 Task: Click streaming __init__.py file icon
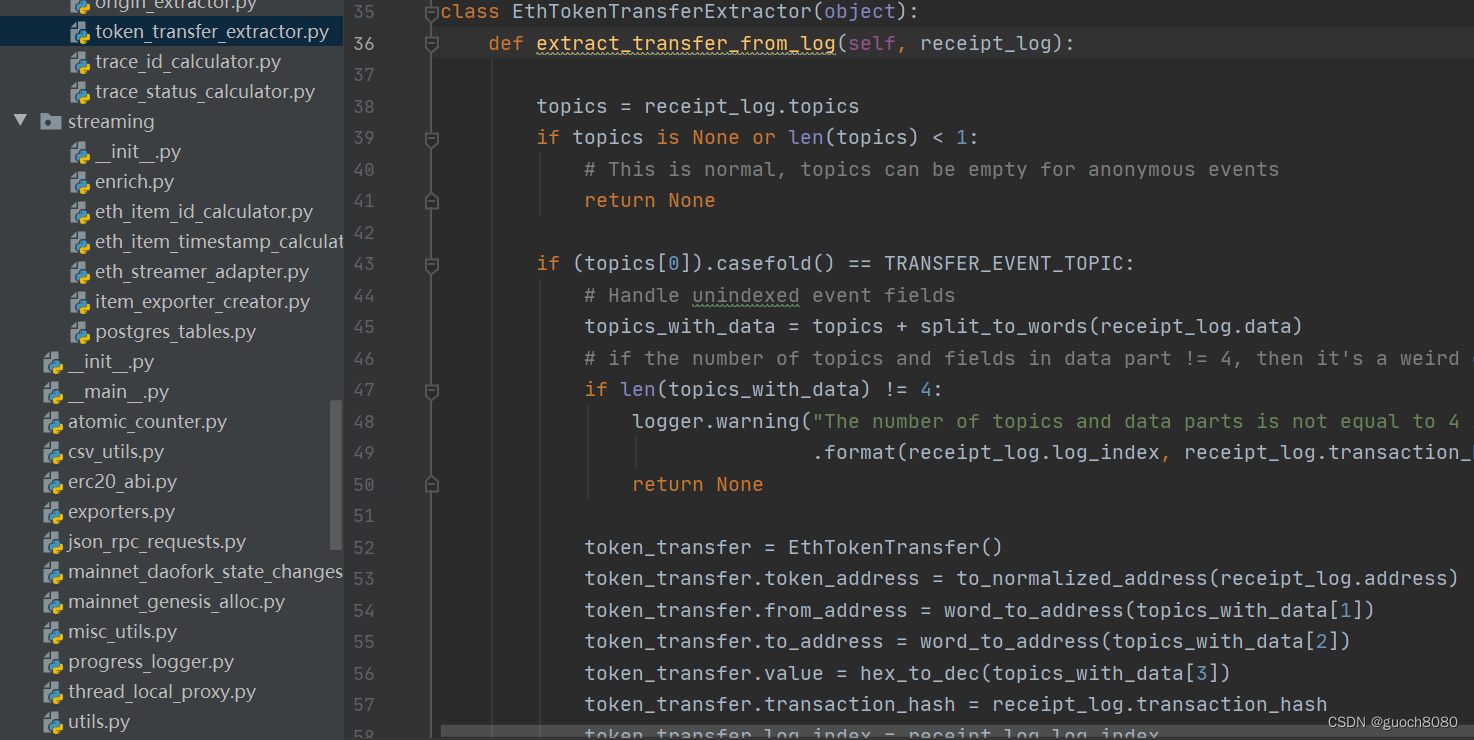[79, 152]
